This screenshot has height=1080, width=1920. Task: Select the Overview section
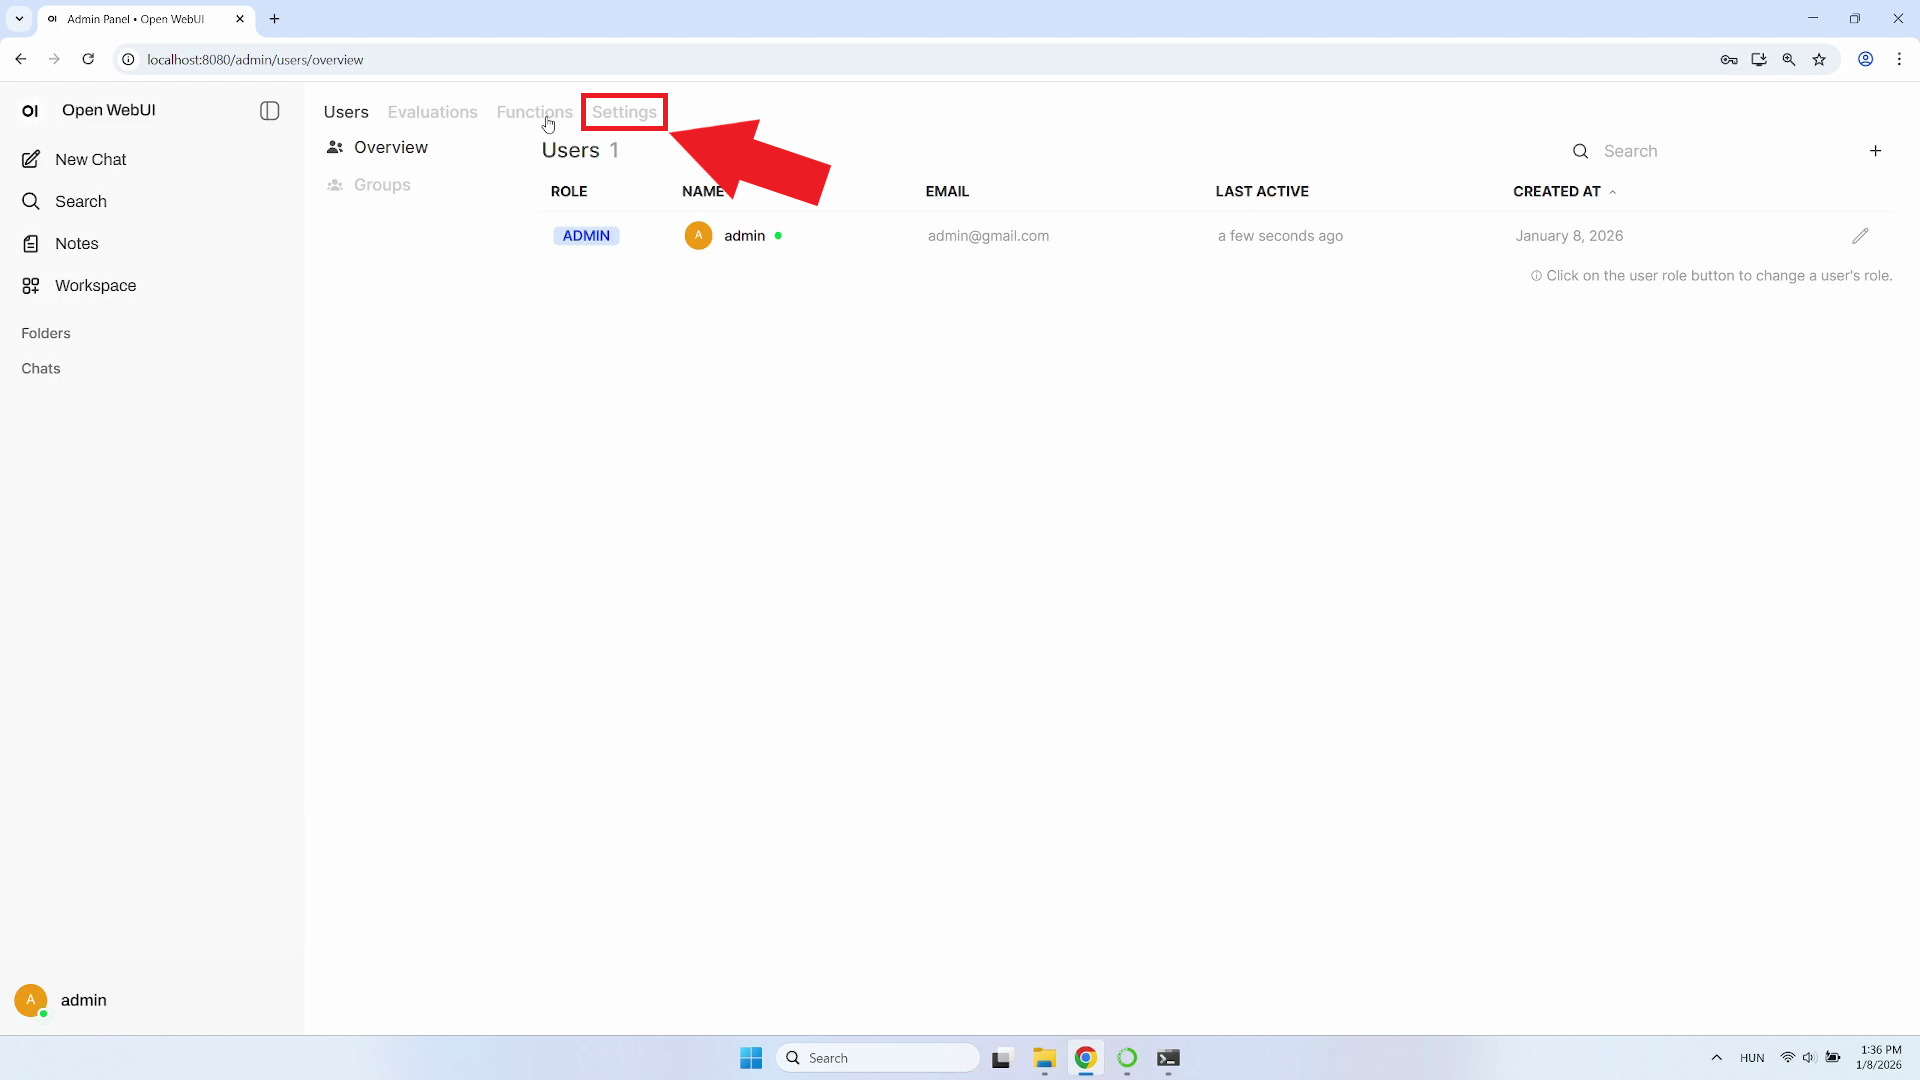[390, 148]
